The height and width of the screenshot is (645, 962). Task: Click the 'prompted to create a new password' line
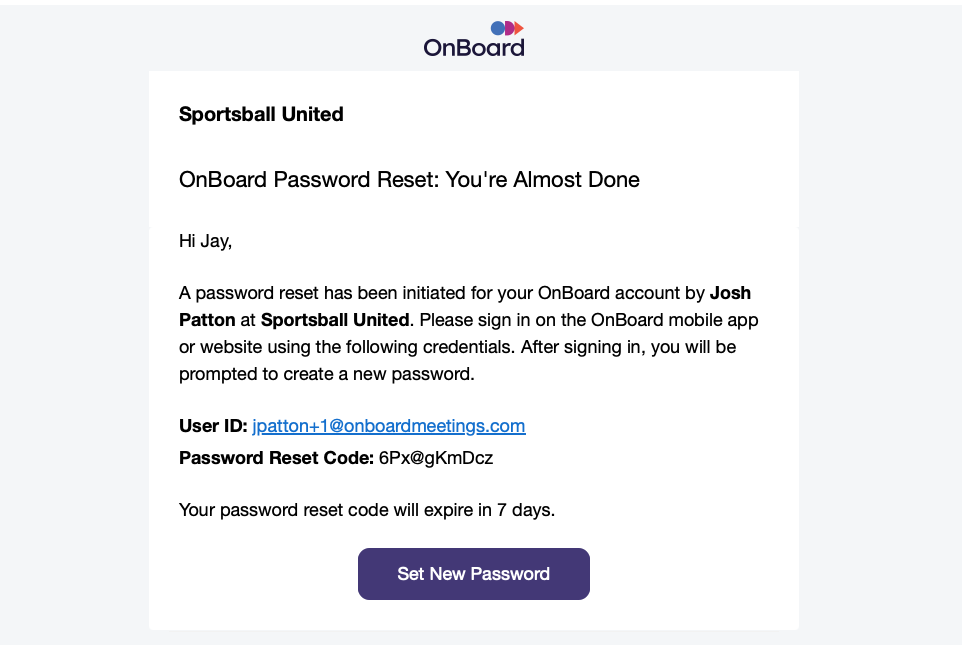click(x=325, y=374)
